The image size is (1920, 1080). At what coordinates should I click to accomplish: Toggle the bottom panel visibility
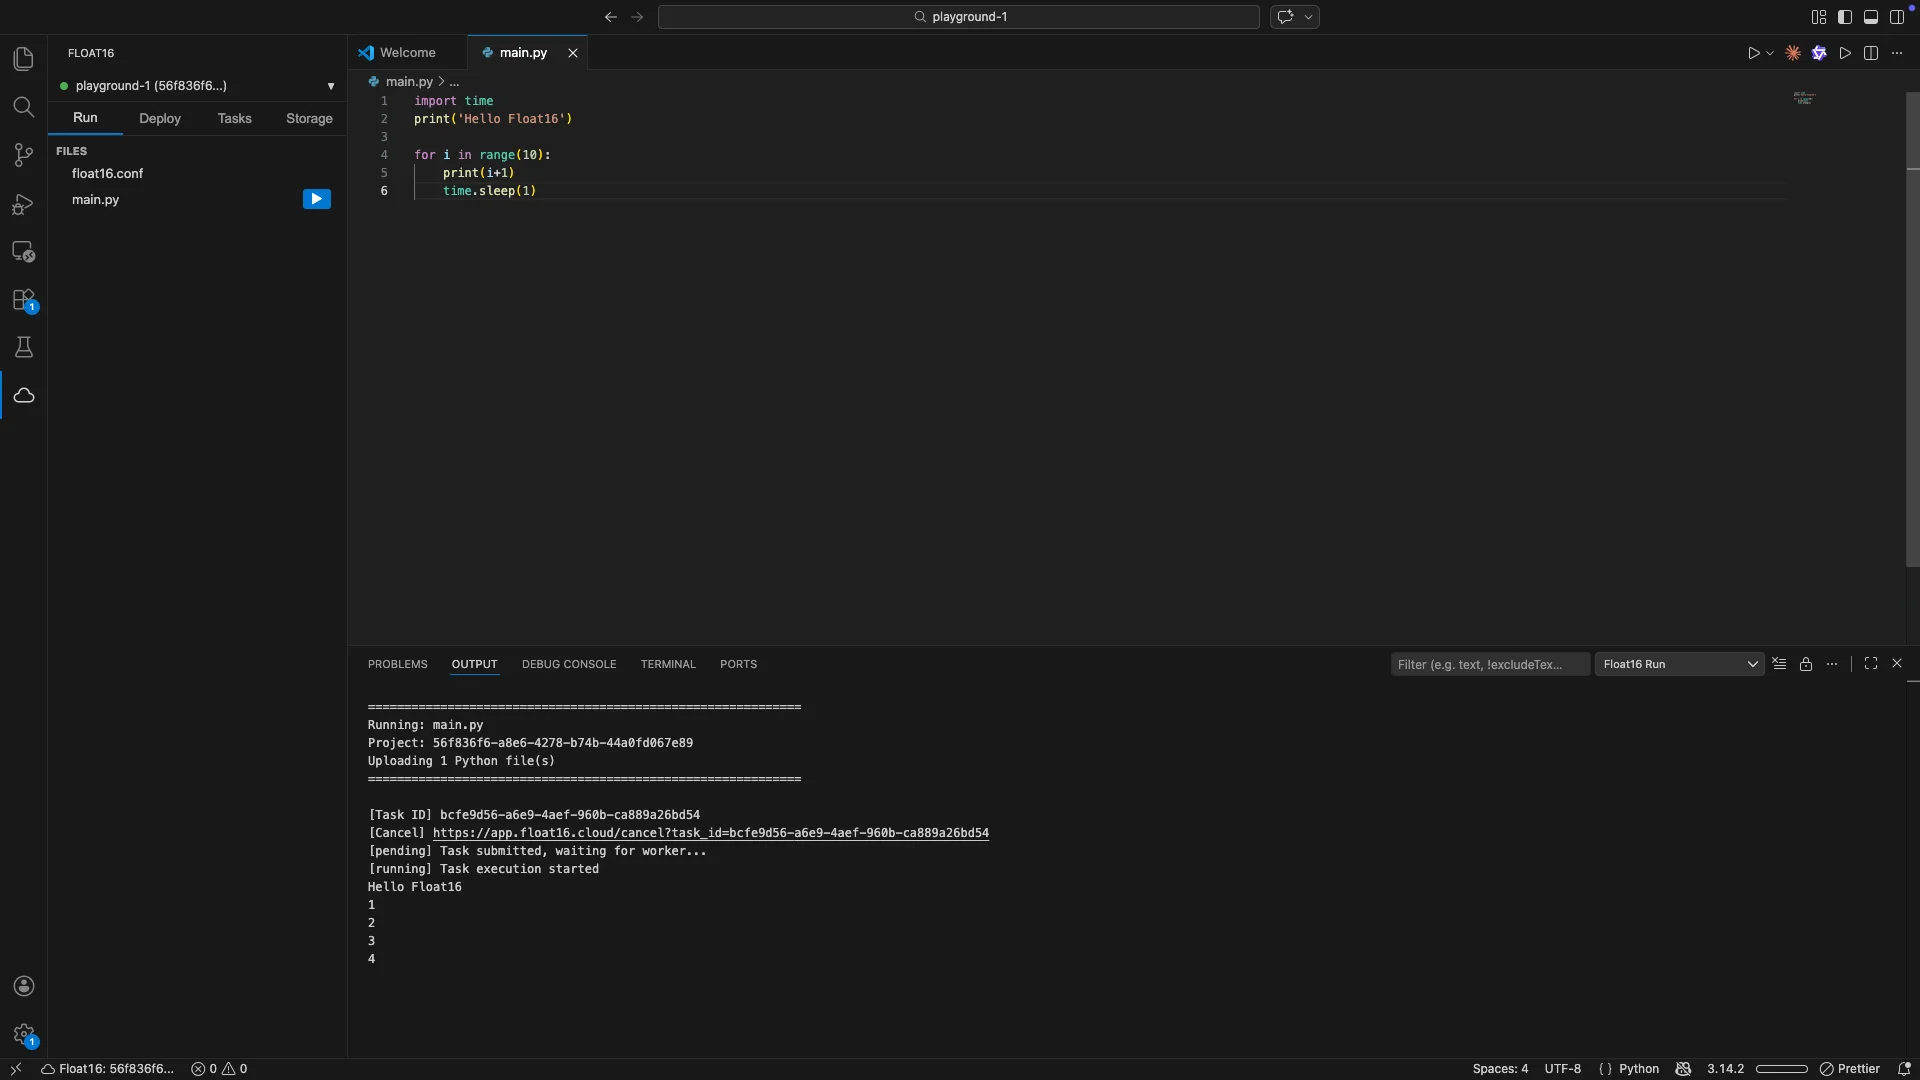[1871, 17]
